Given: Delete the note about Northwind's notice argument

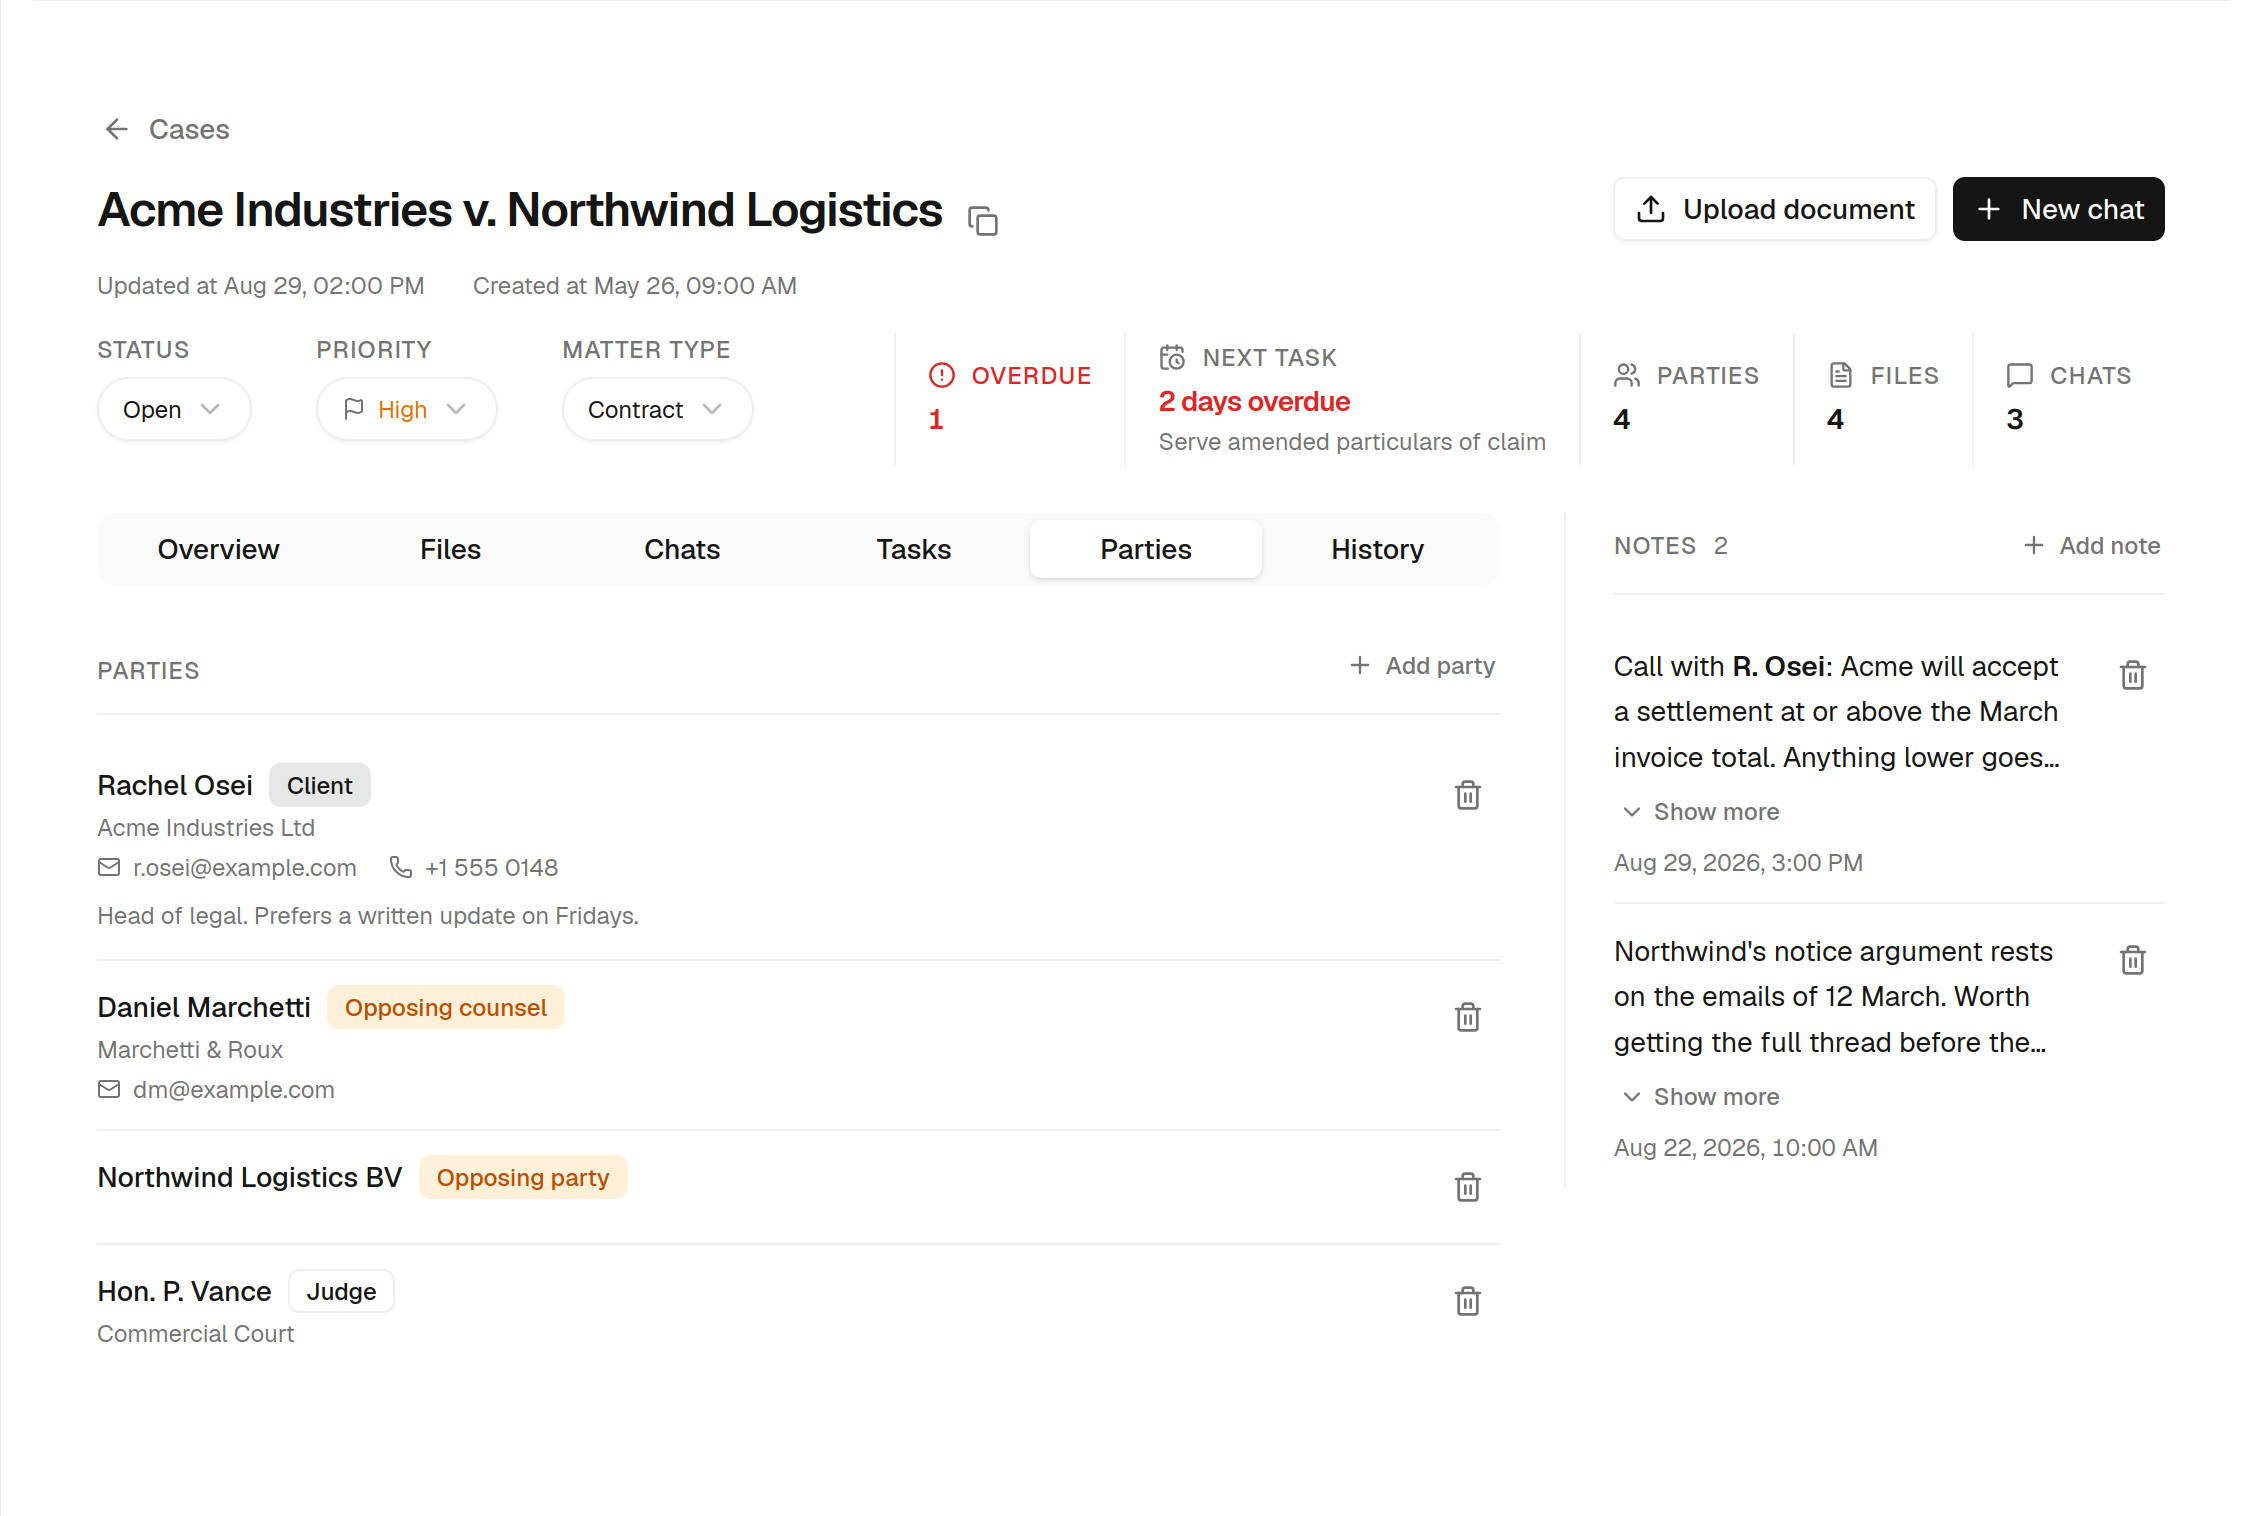Looking at the screenshot, I should (2132, 960).
